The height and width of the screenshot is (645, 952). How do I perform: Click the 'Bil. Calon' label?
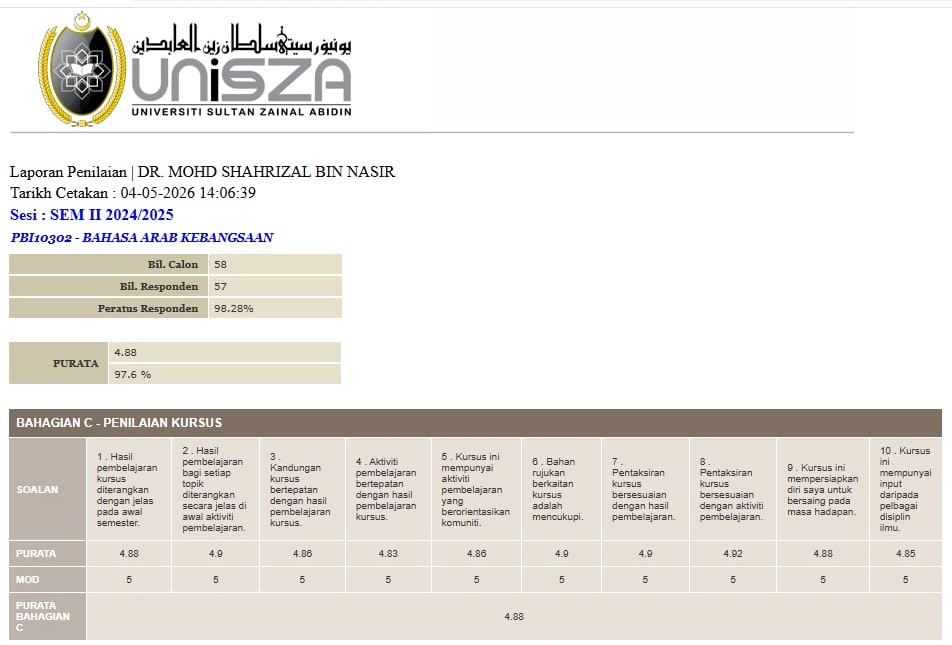point(172,264)
